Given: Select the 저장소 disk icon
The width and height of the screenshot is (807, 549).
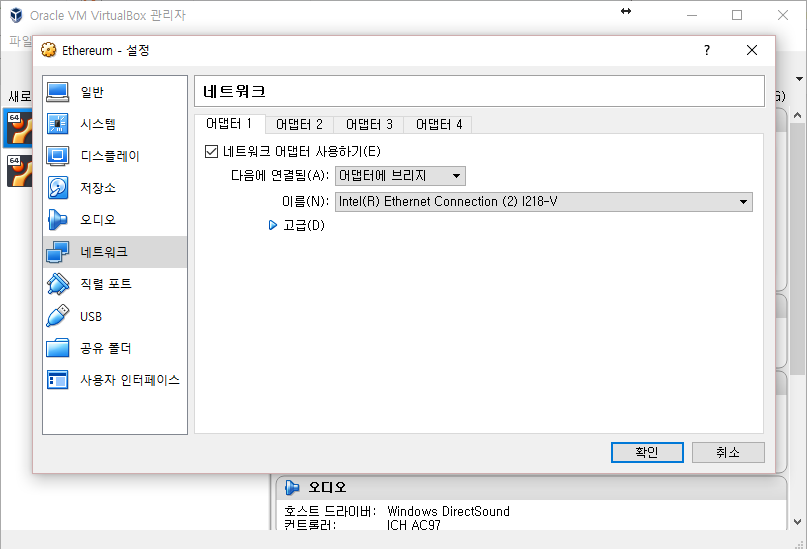Looking at the screenshot, I should (57, 188).
